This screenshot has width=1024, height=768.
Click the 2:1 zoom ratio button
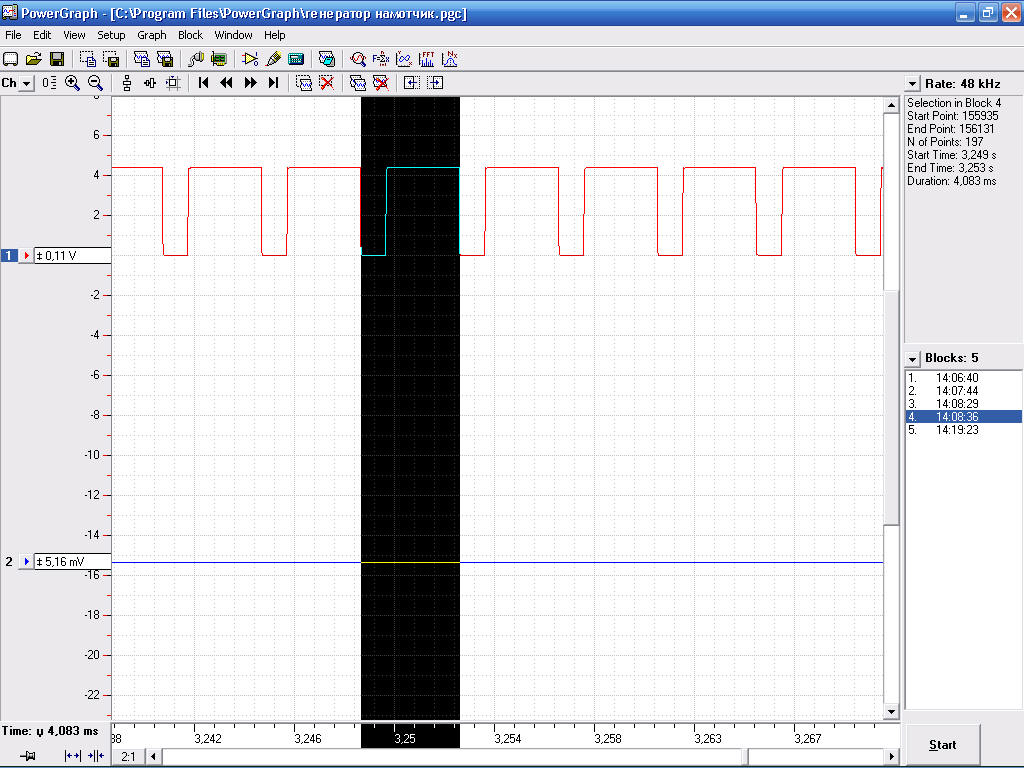(129, 756)
